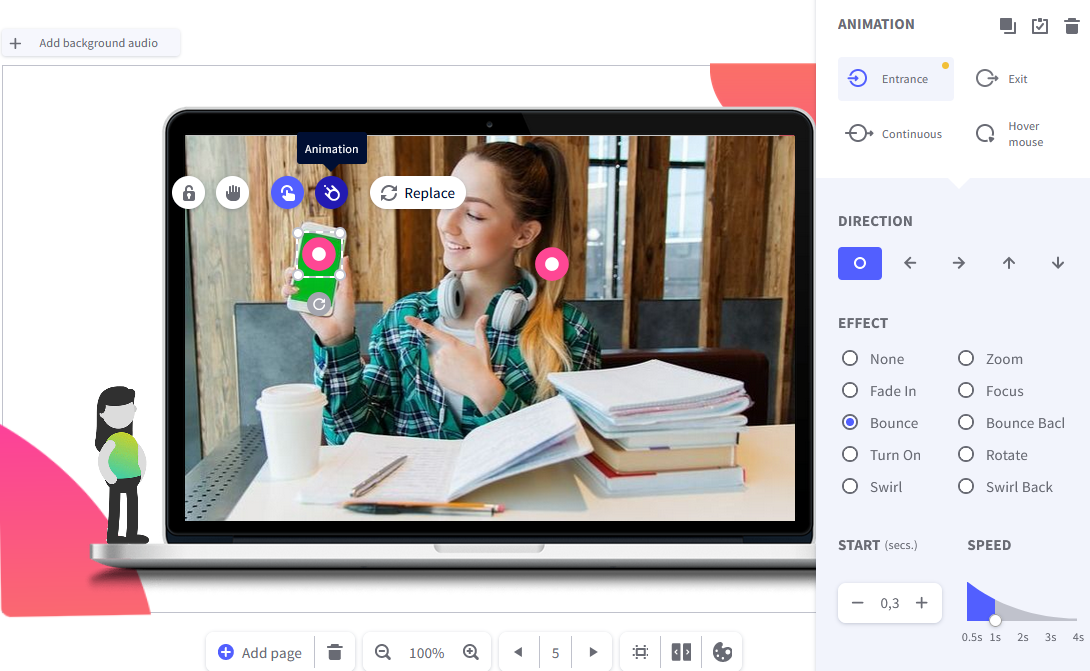Viewport: 1090px width, 671px height.
Task: Click the Replace button
Action: point(418,193)
